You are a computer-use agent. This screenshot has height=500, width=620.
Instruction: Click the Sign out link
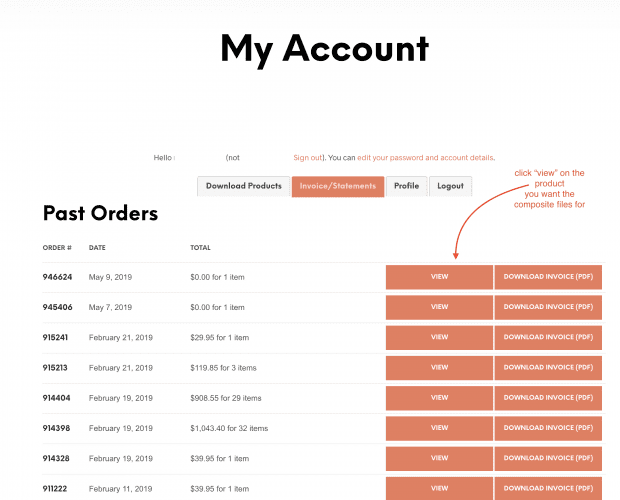308,158
